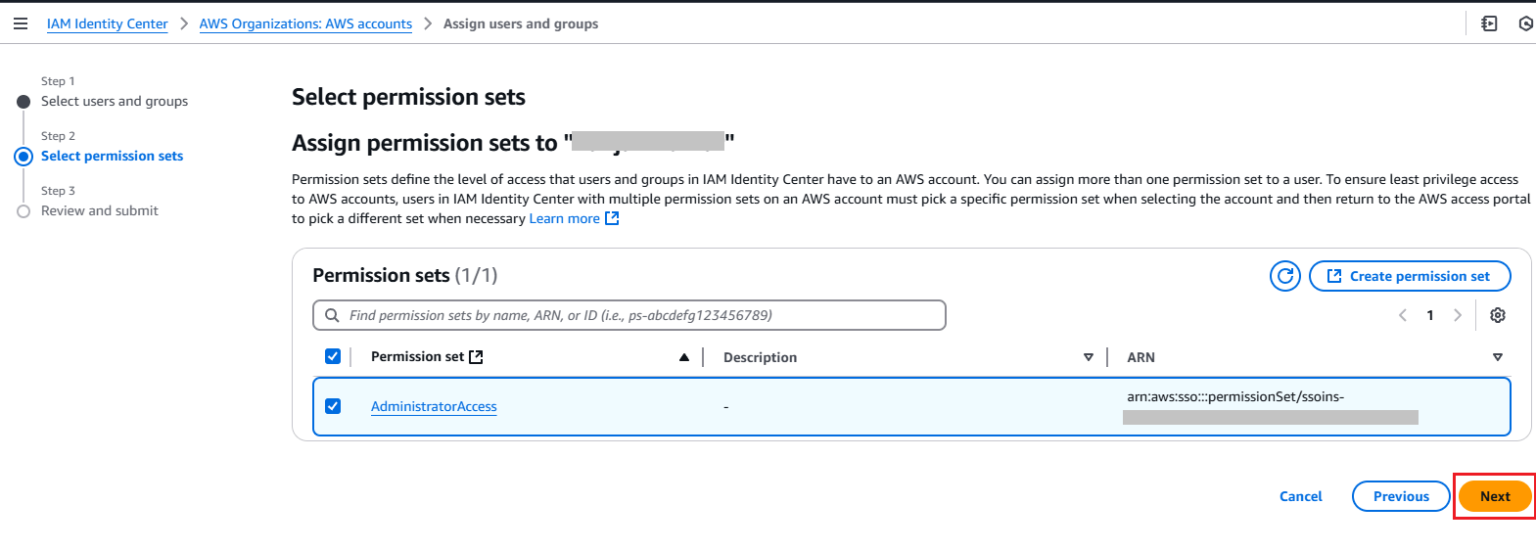Open the AdministratorAccess permission set link

click(x=434, y=406)
